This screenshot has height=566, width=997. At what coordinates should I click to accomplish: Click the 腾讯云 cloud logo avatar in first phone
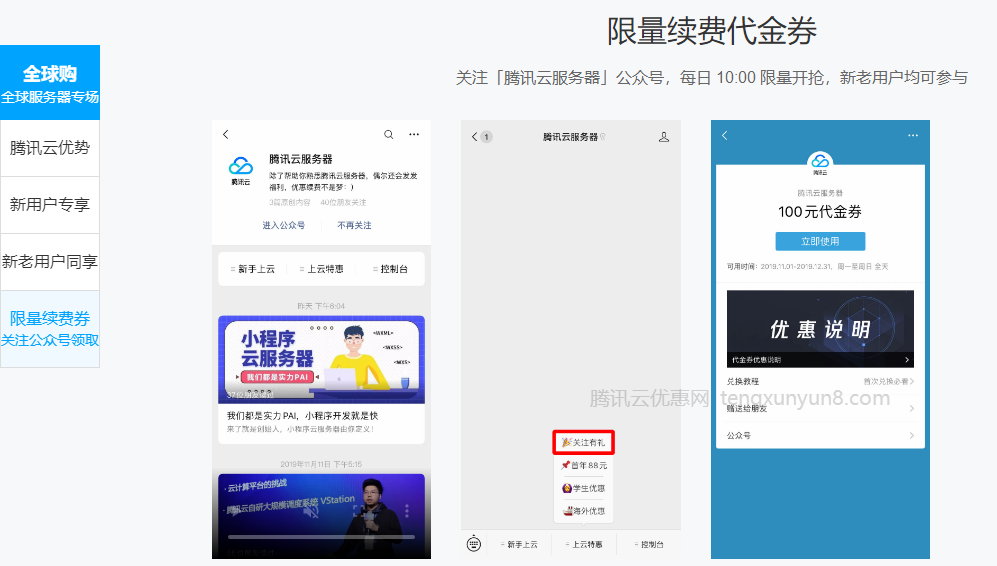pyautogui.click(x=241, y=170)
